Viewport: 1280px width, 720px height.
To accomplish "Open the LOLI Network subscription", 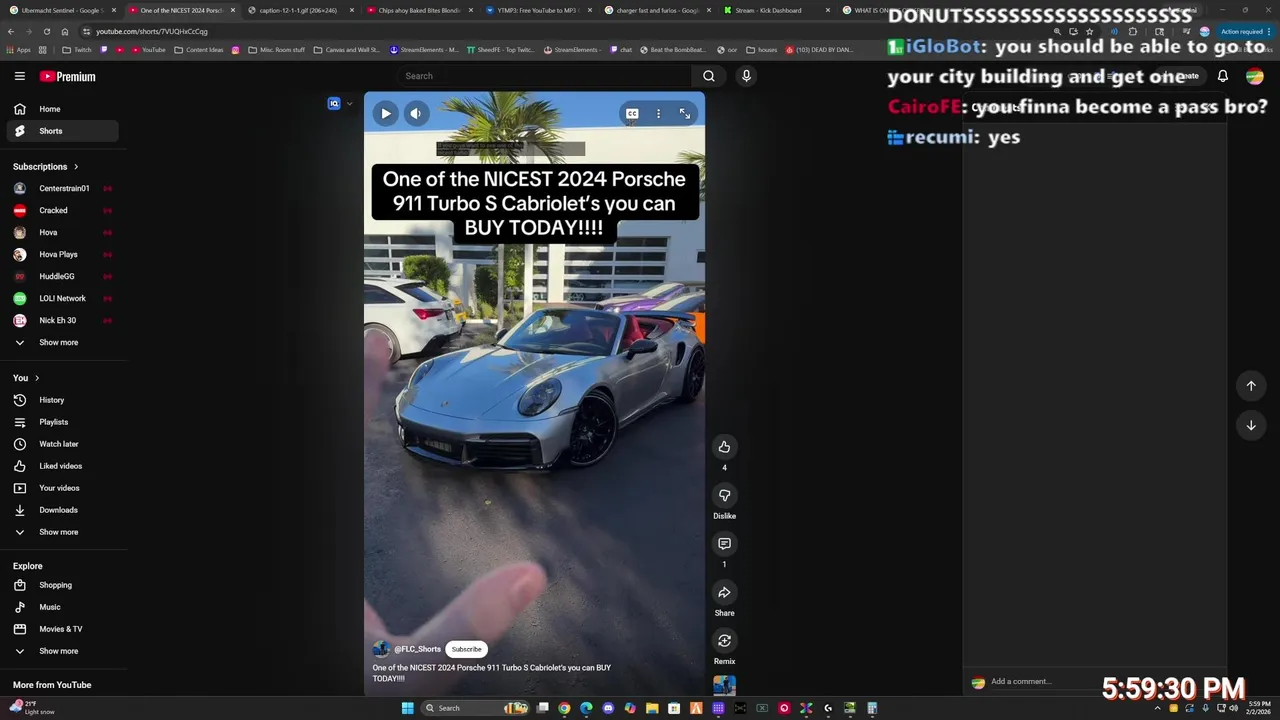I will (x=62, y=298).
